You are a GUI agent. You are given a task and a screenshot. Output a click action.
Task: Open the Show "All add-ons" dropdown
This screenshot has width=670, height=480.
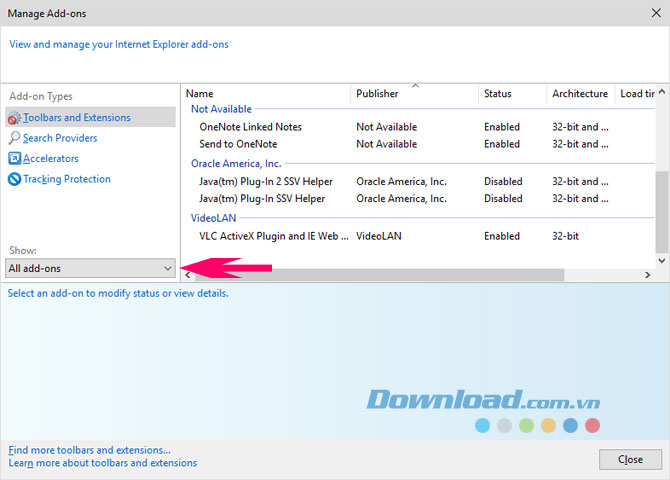click(90, 268)
